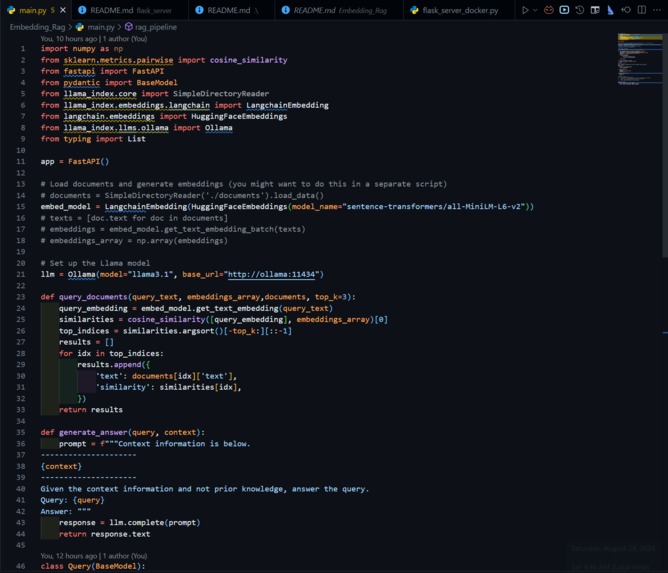Image resolution: width=668 pixels, height=573 pixels.
Task: Click 'from typing import List' line
Action: click(93, 139)
